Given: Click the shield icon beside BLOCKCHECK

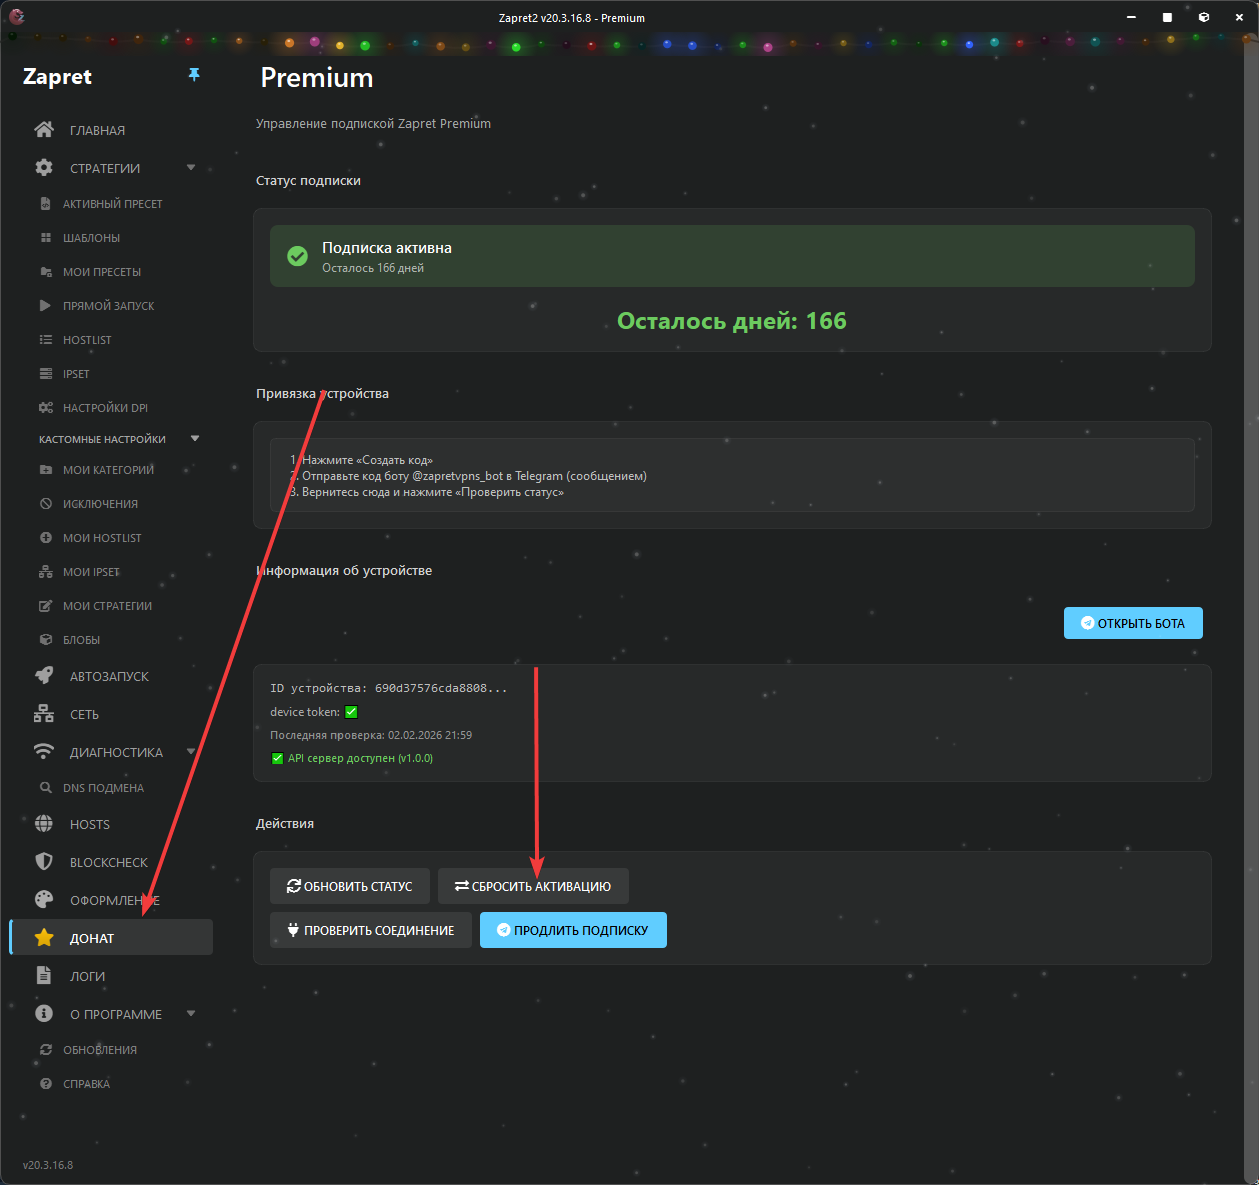Looking at the screenshot, I should click(x=44, y=862).
